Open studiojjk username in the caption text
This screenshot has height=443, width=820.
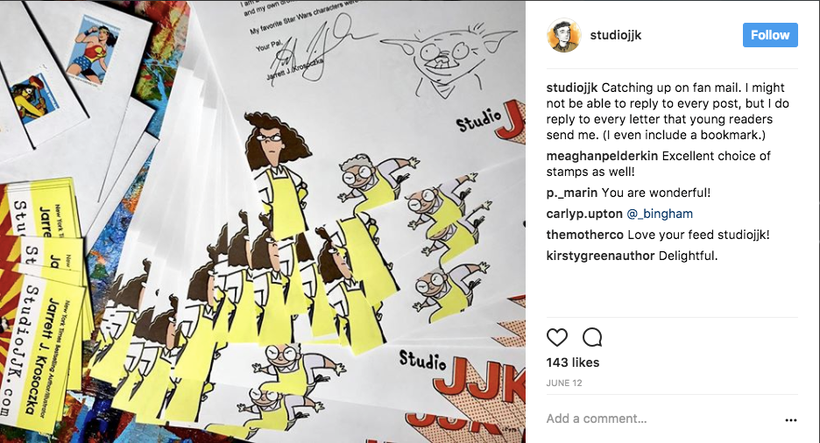coord(572,87)
